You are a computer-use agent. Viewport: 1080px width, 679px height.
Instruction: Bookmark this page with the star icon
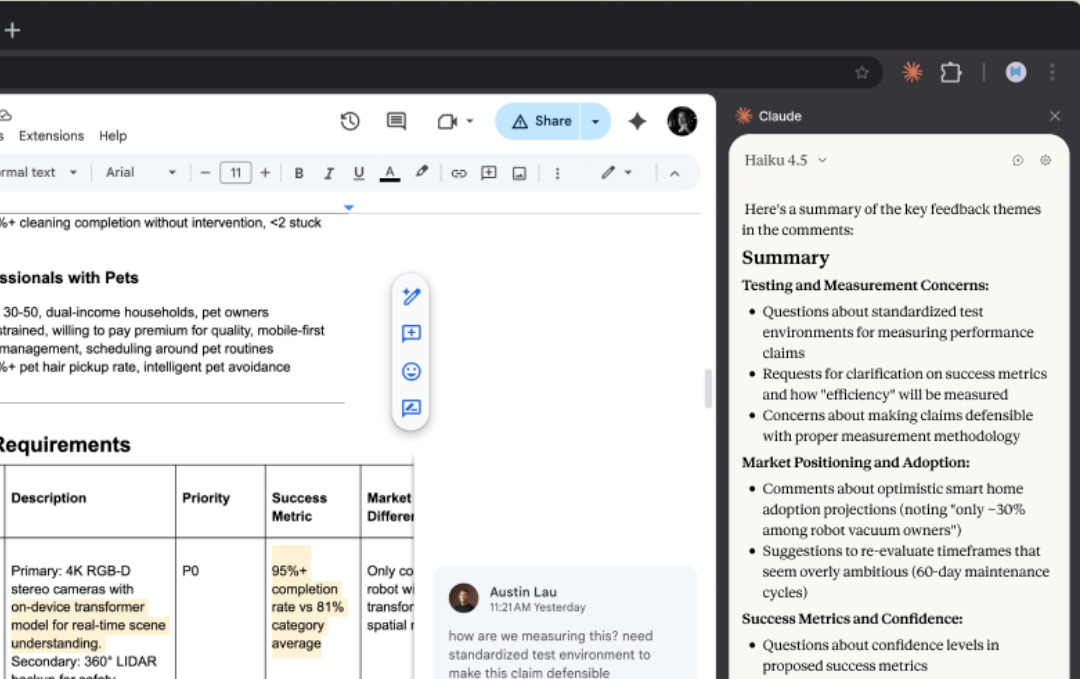pyautogui.click(x=862, y=72)
